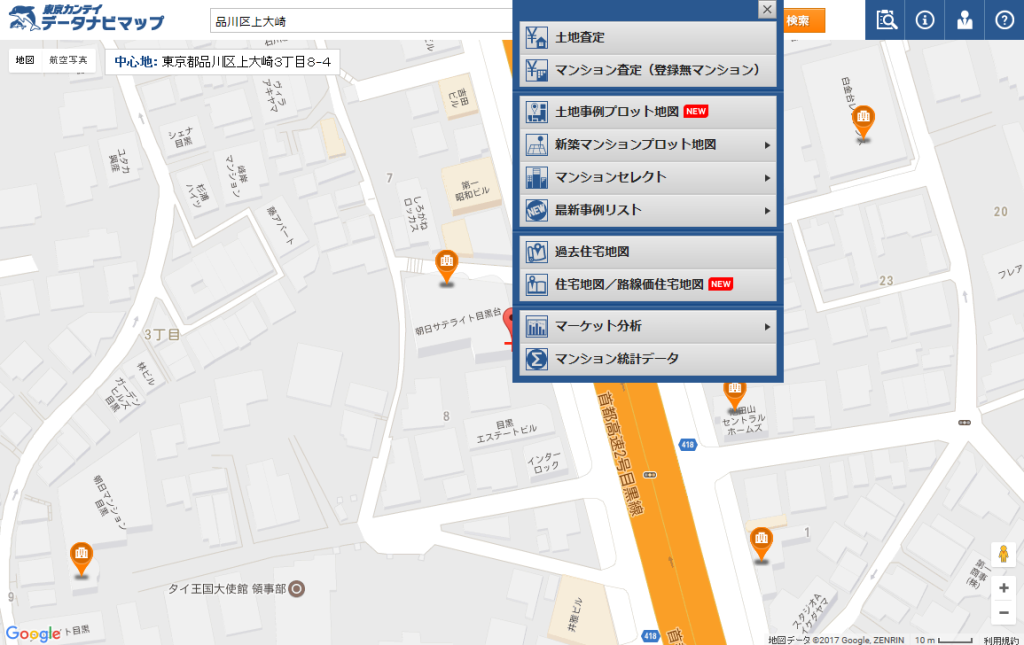
Task: Expand the マンションセレクト submenu
Action: [648, 178]
